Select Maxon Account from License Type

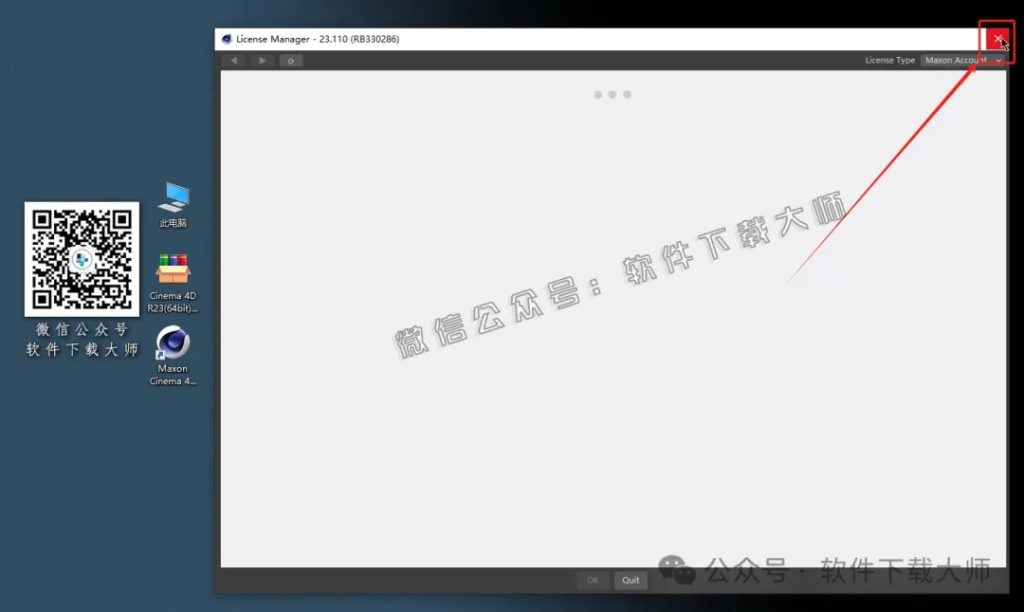[955, 60]
